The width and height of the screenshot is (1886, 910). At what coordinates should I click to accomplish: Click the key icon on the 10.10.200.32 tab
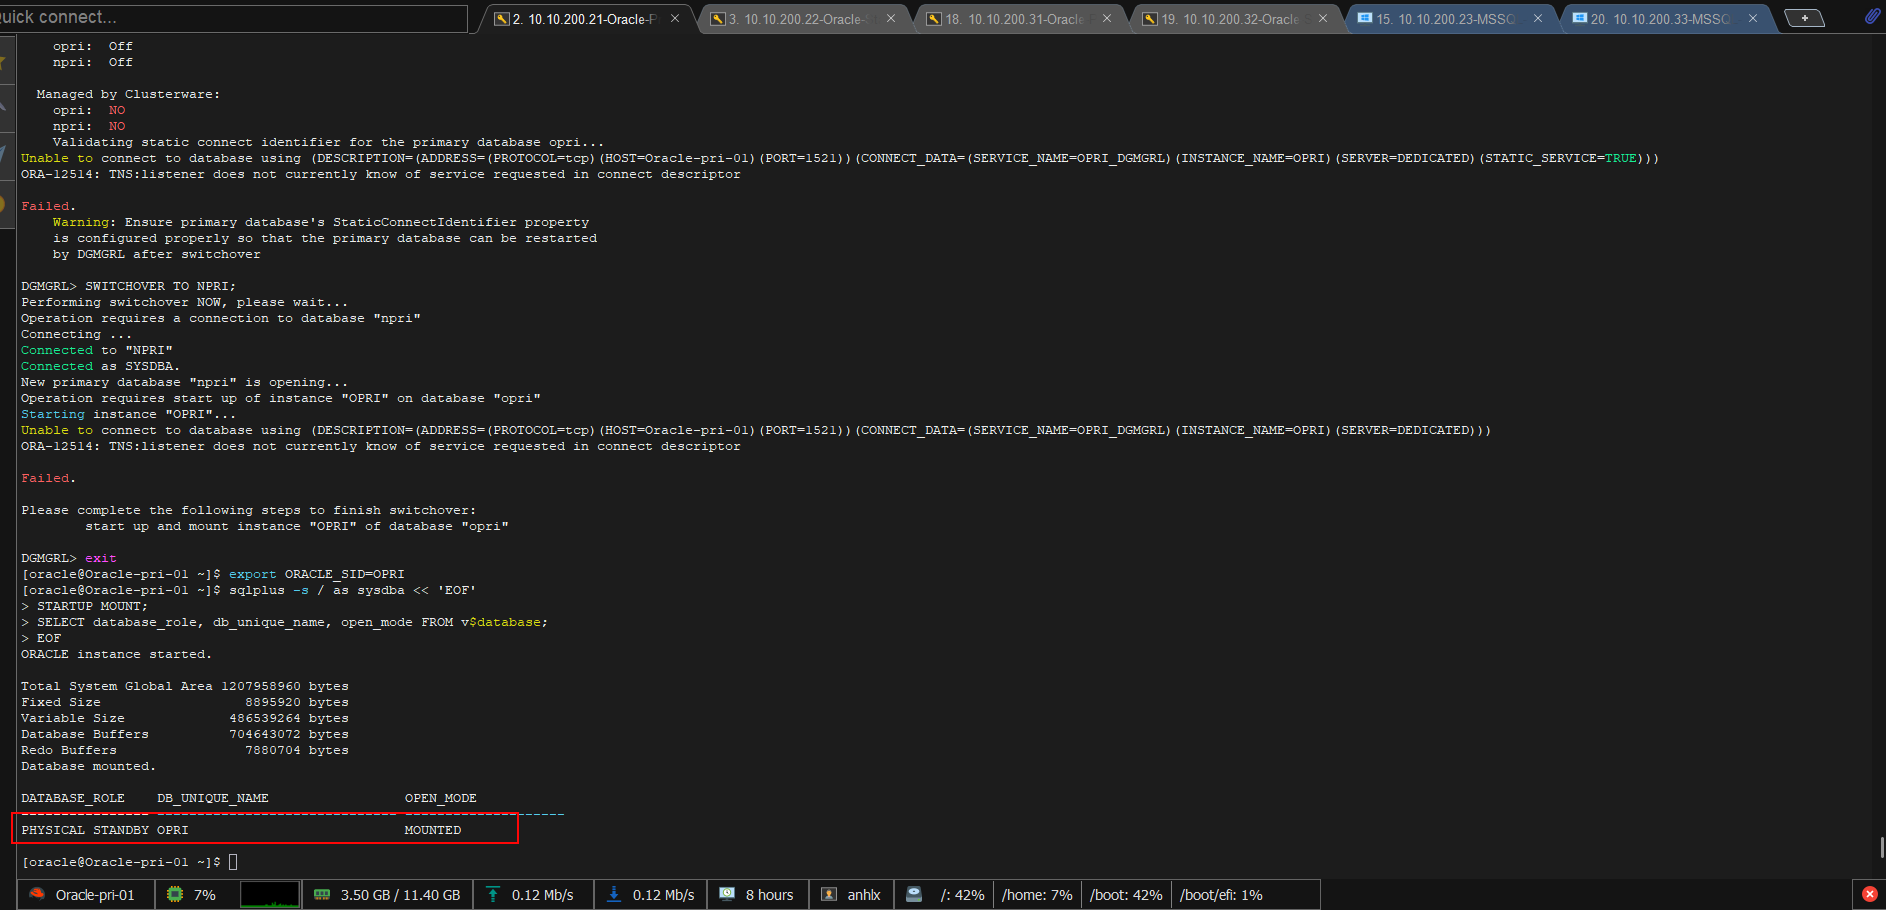[x=1150, y=19]
